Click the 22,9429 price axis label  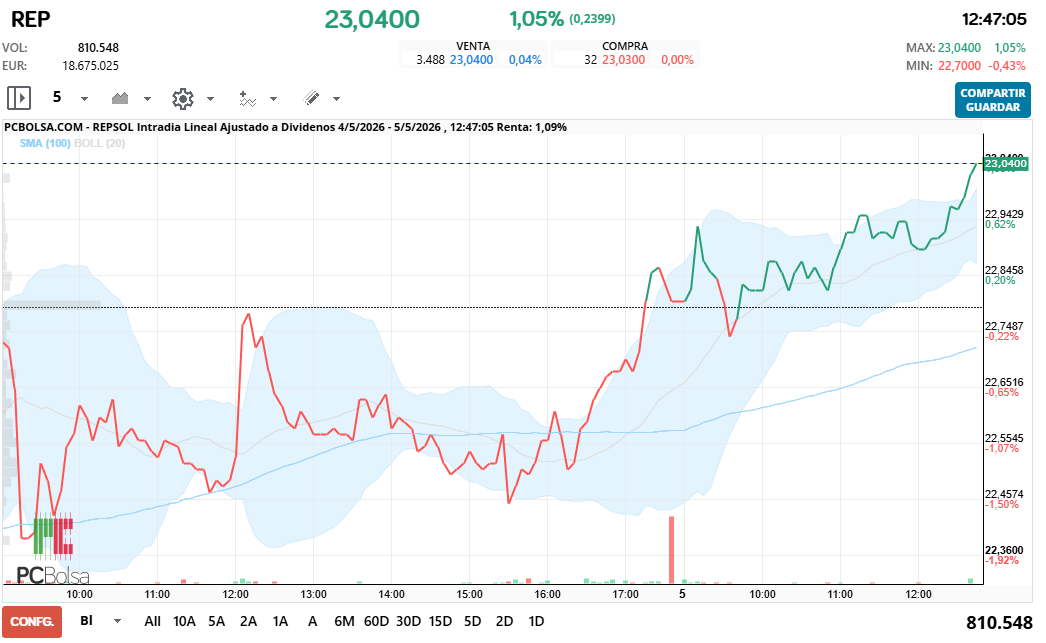1004,214
